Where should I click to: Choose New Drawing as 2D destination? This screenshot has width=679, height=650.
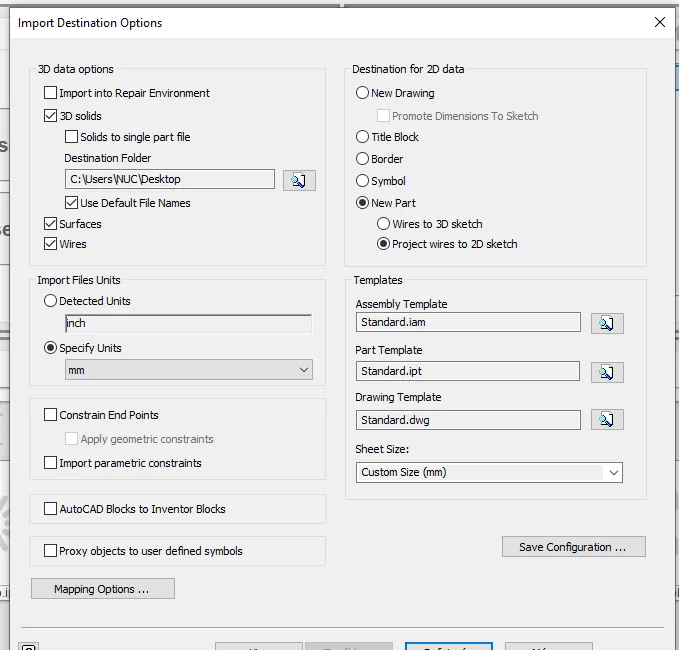(x=363, y=93)
